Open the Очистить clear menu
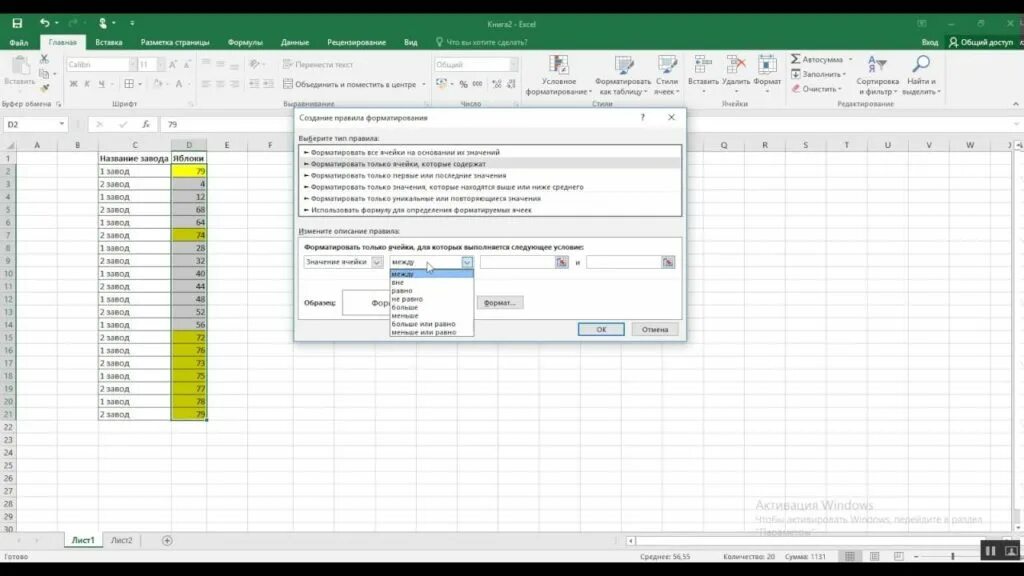Screen dimensions: 1024x576 click(816, 89)
